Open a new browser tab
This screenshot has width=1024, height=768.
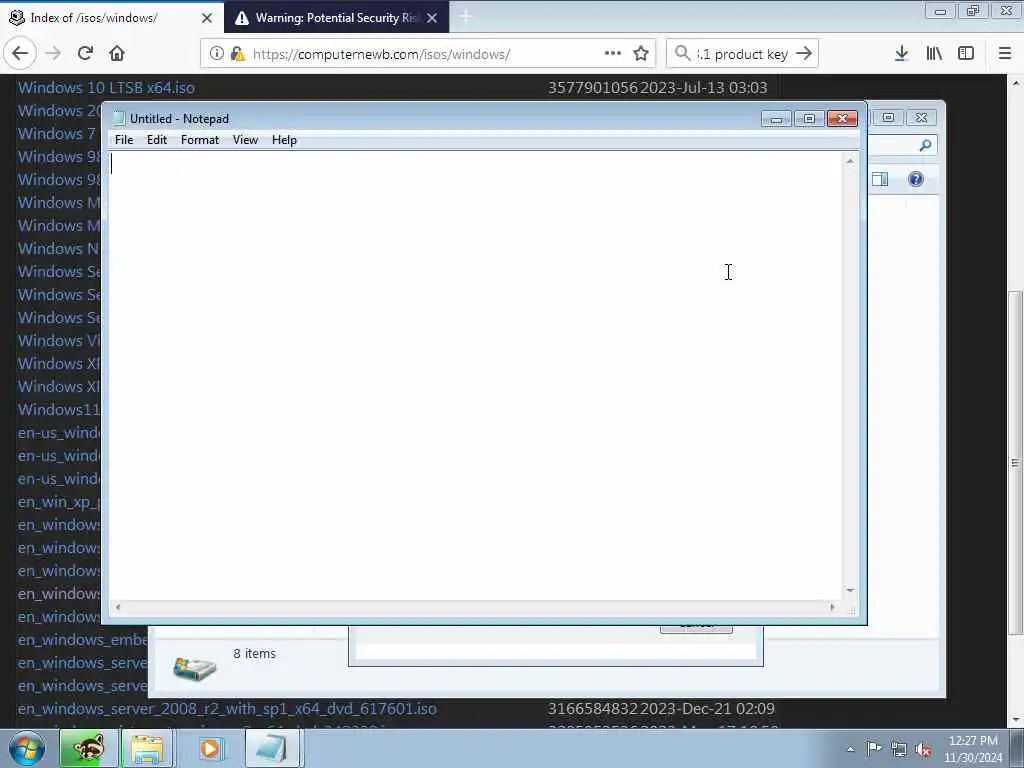click(466, 18)
